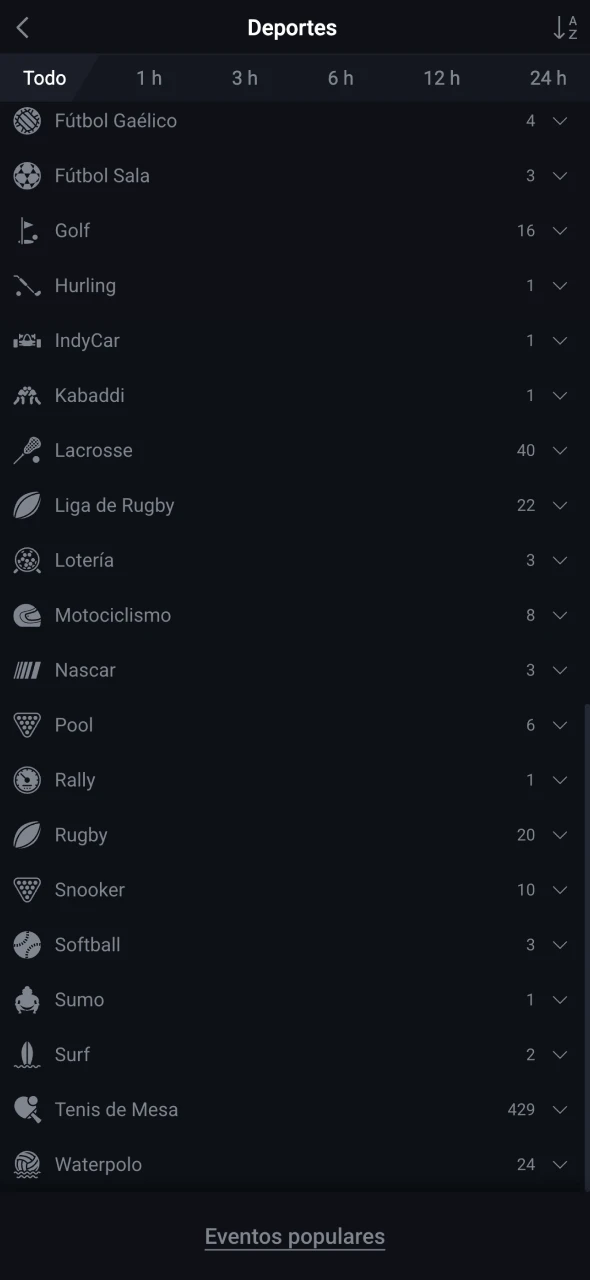Tap the Lacrosse stick icon
Image resolution: width=590 pixels, height=1280 pixels.
tap(27, 451)
